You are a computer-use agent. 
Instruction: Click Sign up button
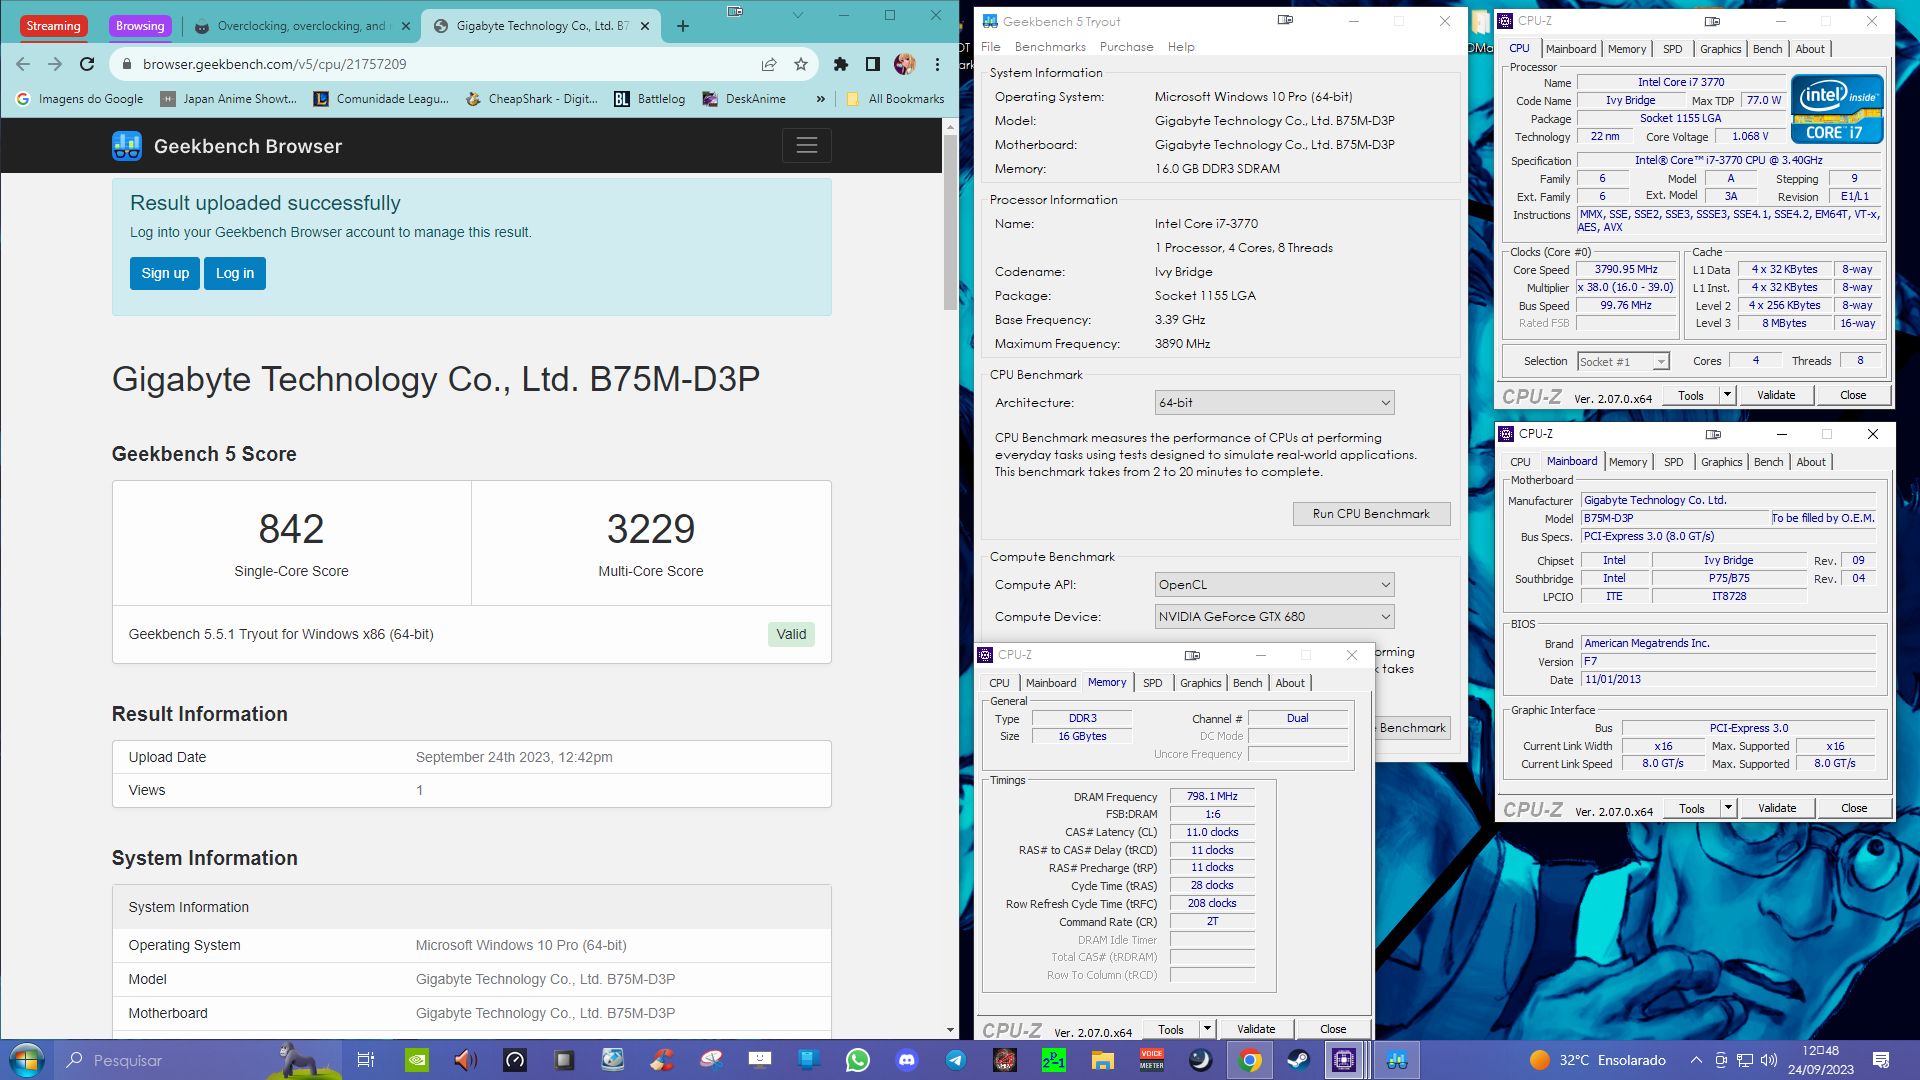point(165,273)
